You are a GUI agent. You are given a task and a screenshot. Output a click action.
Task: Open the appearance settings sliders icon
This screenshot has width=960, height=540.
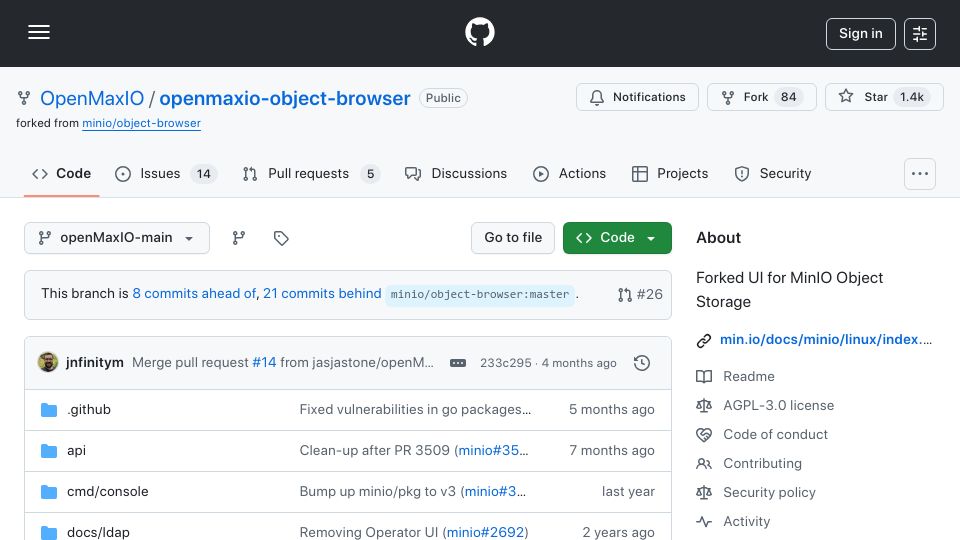pyautogui.click(x=920, y=34)
